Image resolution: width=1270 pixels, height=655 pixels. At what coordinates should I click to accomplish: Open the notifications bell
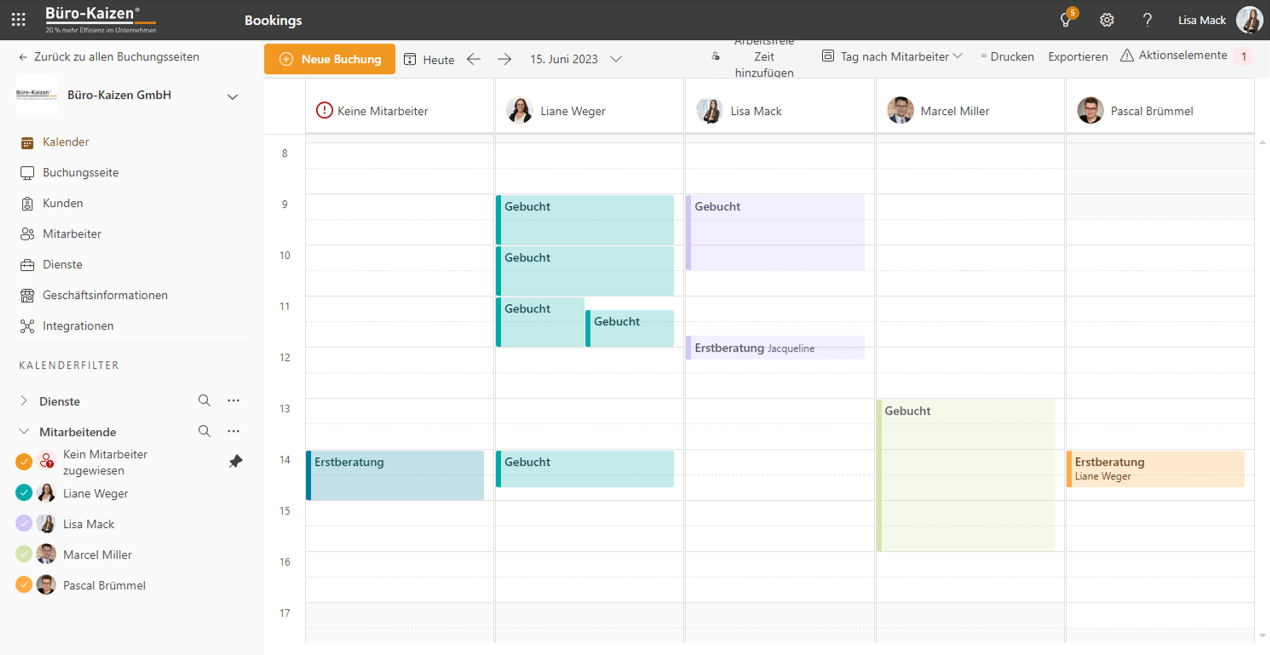tap(1066, 19)
